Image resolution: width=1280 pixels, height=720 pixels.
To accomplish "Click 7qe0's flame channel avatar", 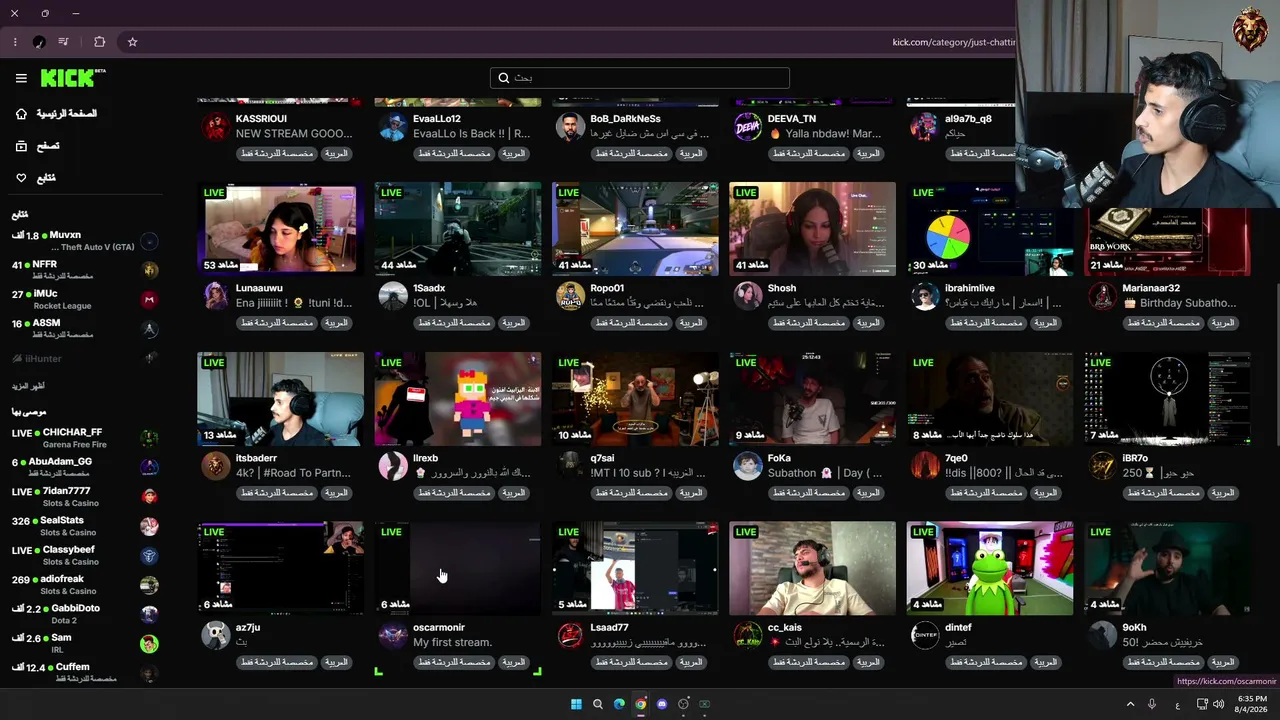I will (x=925, y=466).
